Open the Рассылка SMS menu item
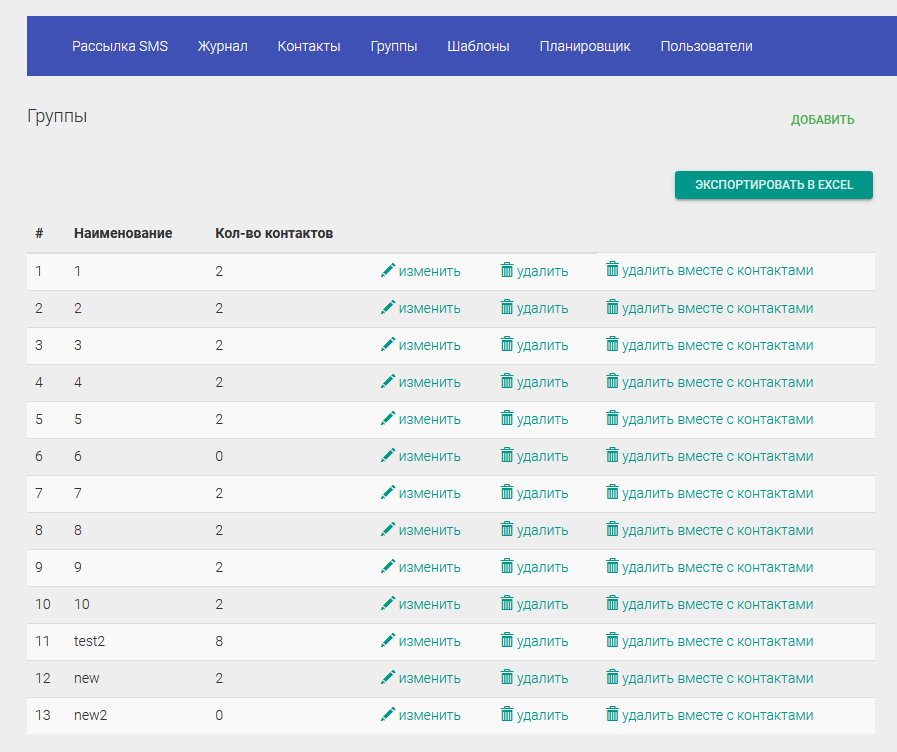The image size is (897, 752). pos(120,46)
